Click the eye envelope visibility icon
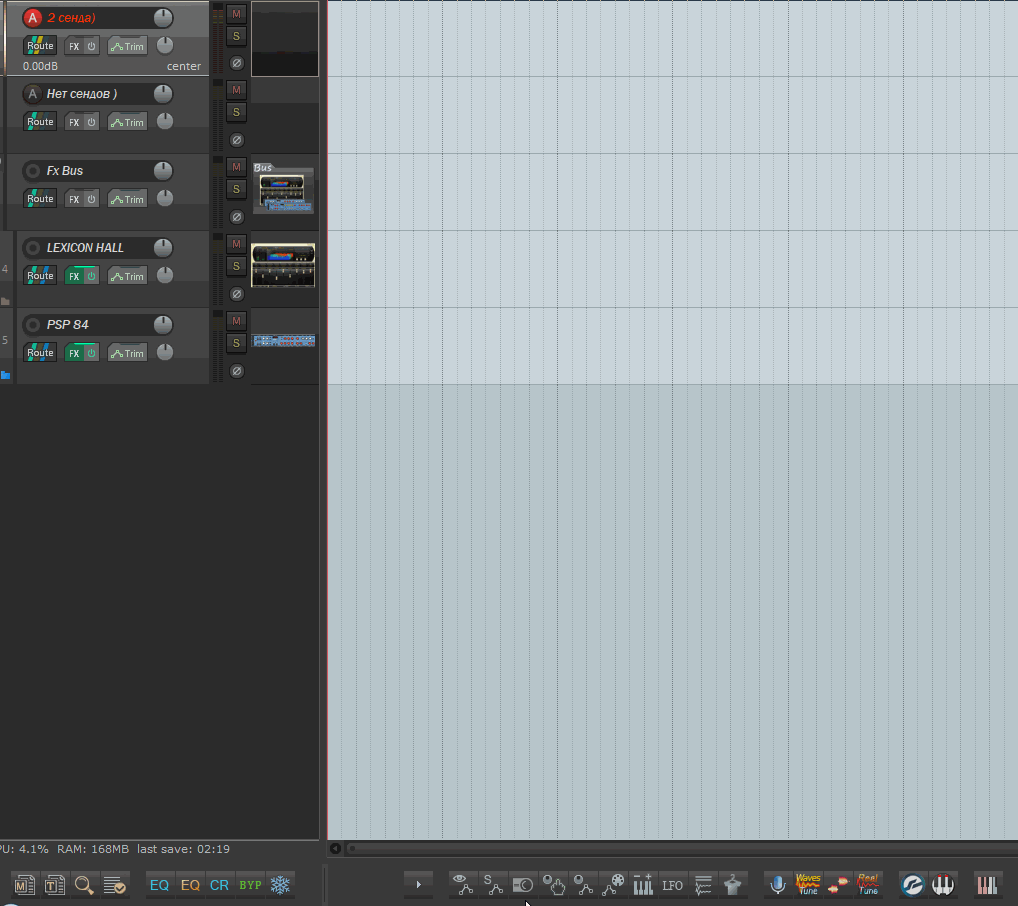 [462, 885]
